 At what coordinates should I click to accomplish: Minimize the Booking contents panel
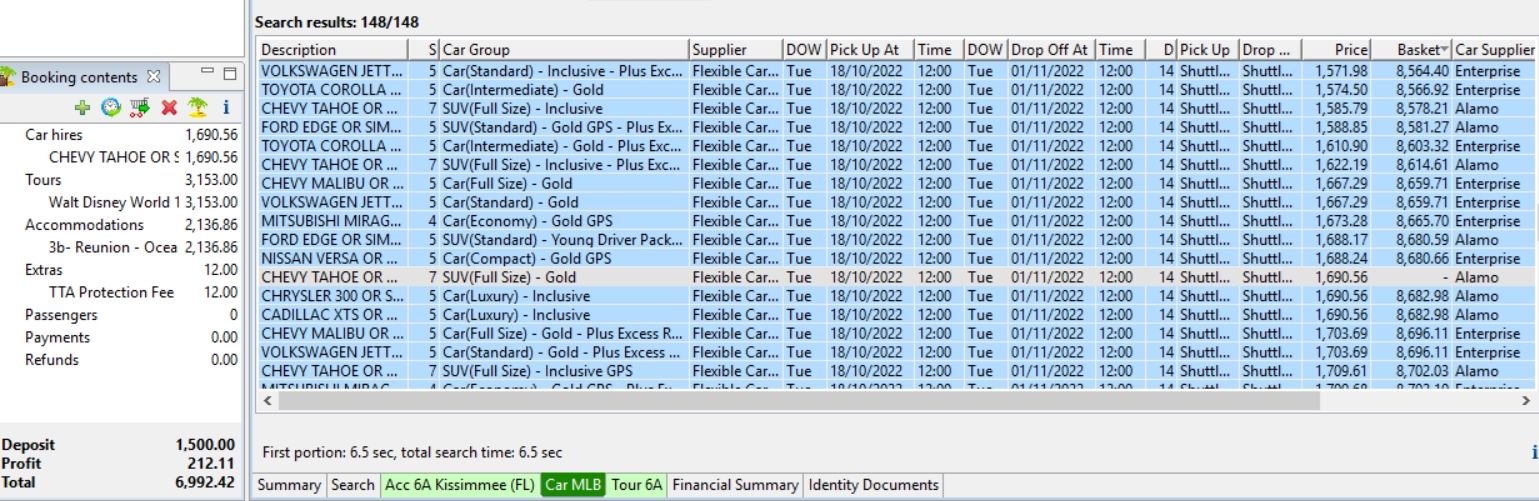pyautogui.click(x=208, y=73)
